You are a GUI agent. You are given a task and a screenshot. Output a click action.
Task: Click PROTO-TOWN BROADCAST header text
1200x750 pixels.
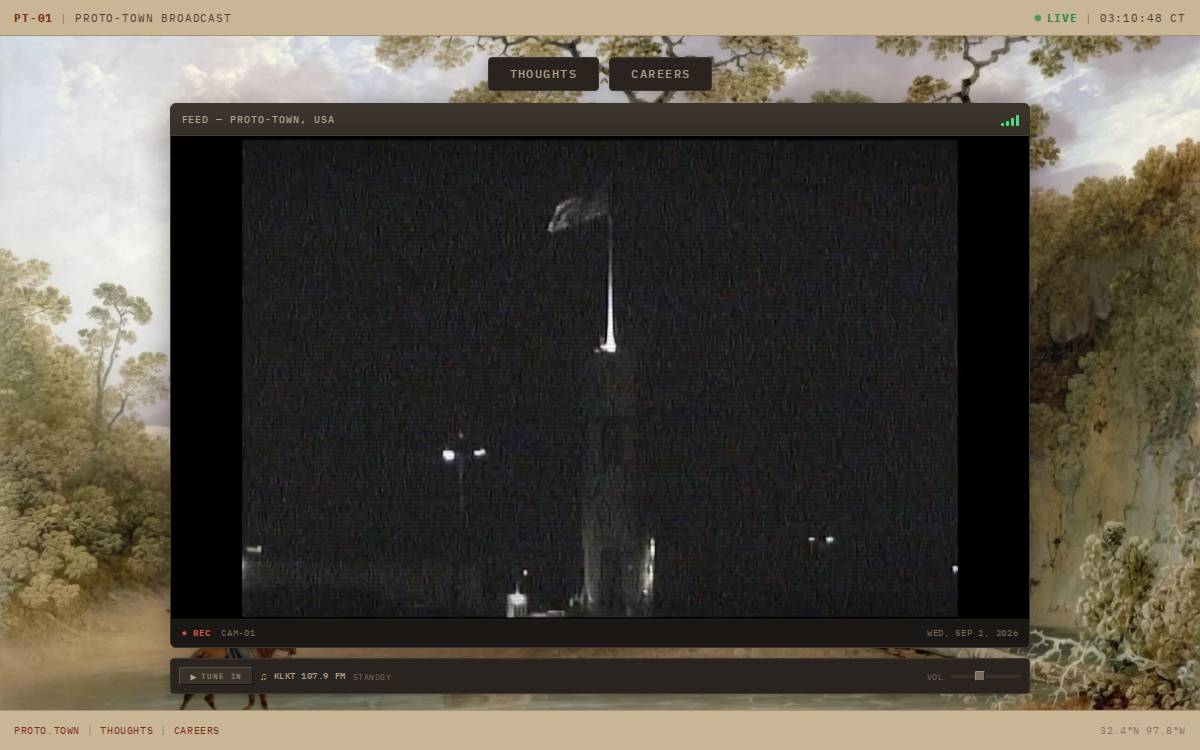coord(153,18)
